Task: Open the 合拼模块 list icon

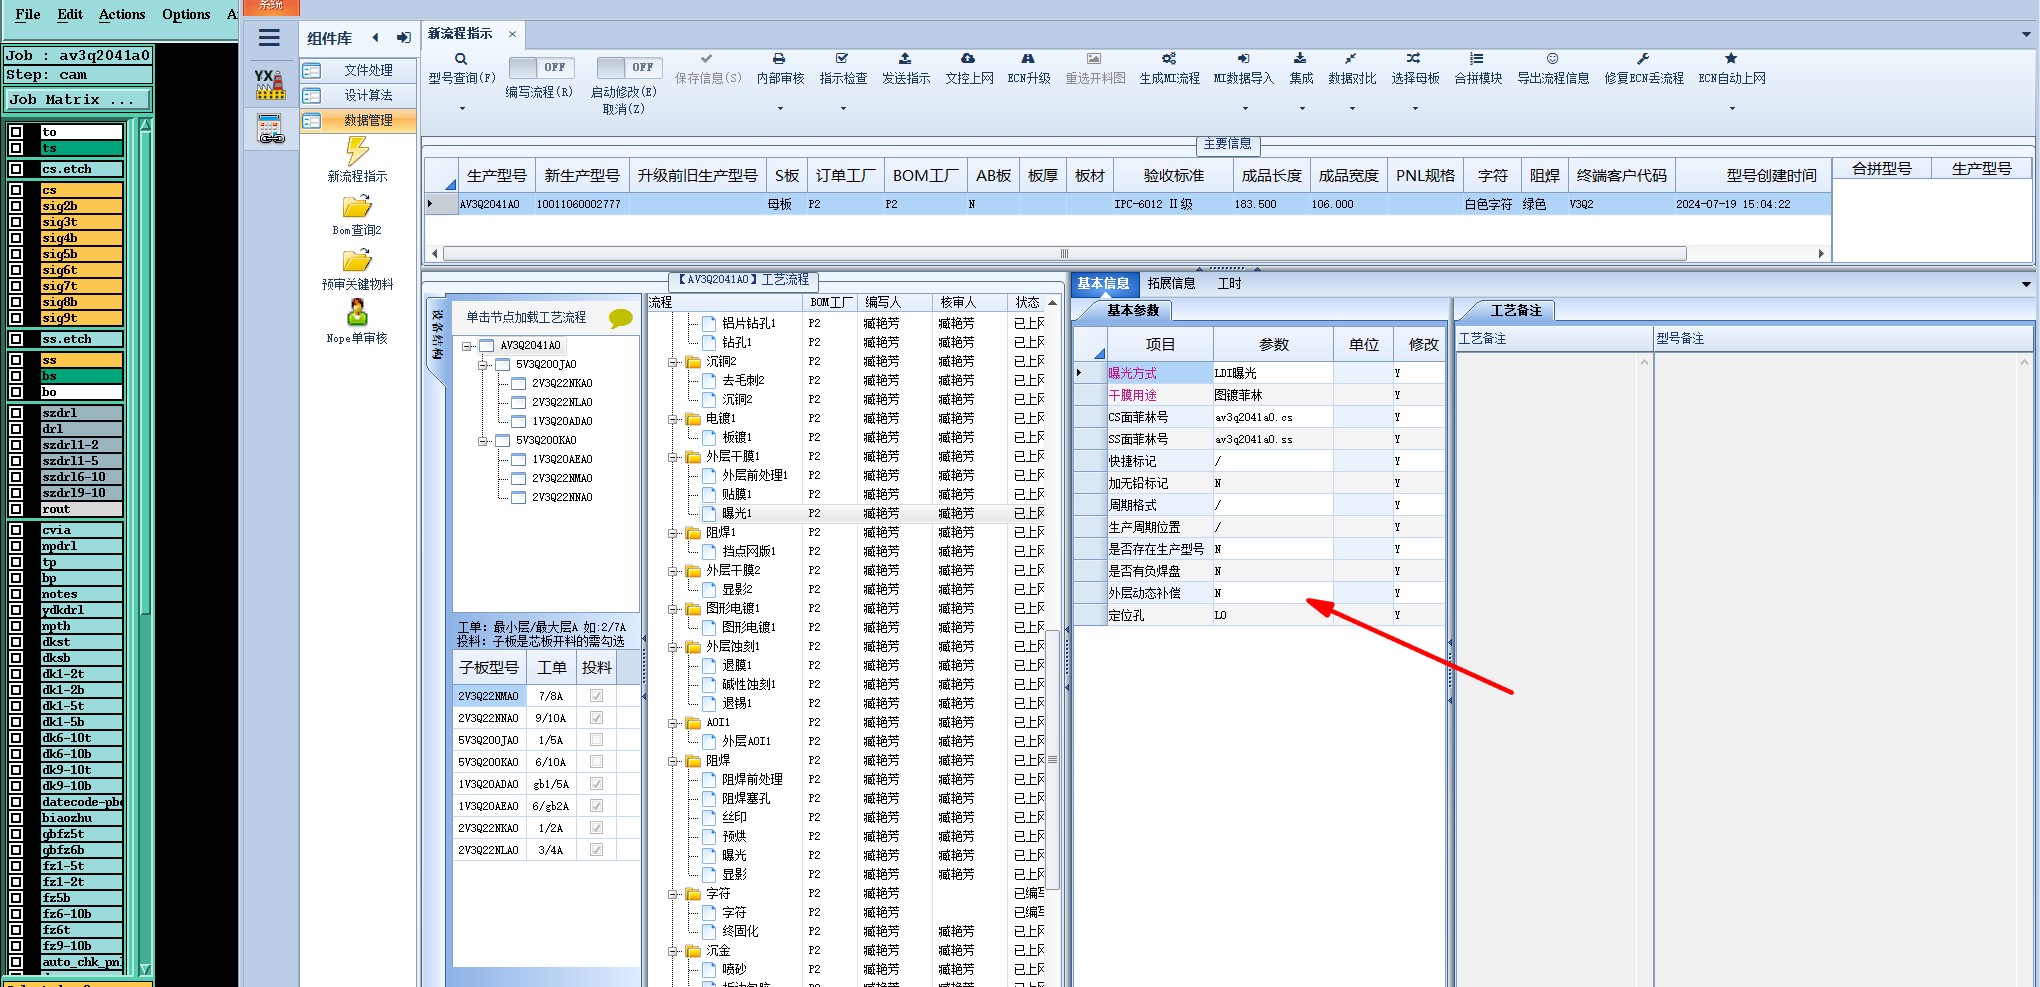Action: pos(1477,59)
